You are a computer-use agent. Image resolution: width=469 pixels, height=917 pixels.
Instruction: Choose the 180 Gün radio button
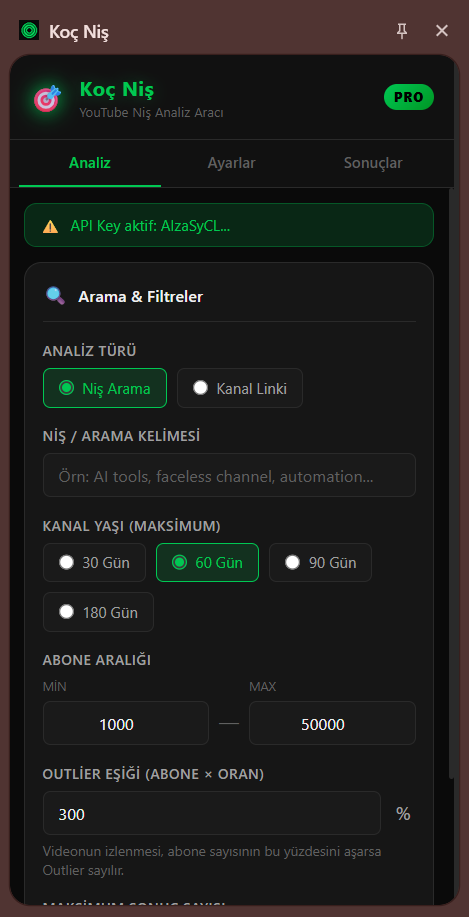(98, 612)
